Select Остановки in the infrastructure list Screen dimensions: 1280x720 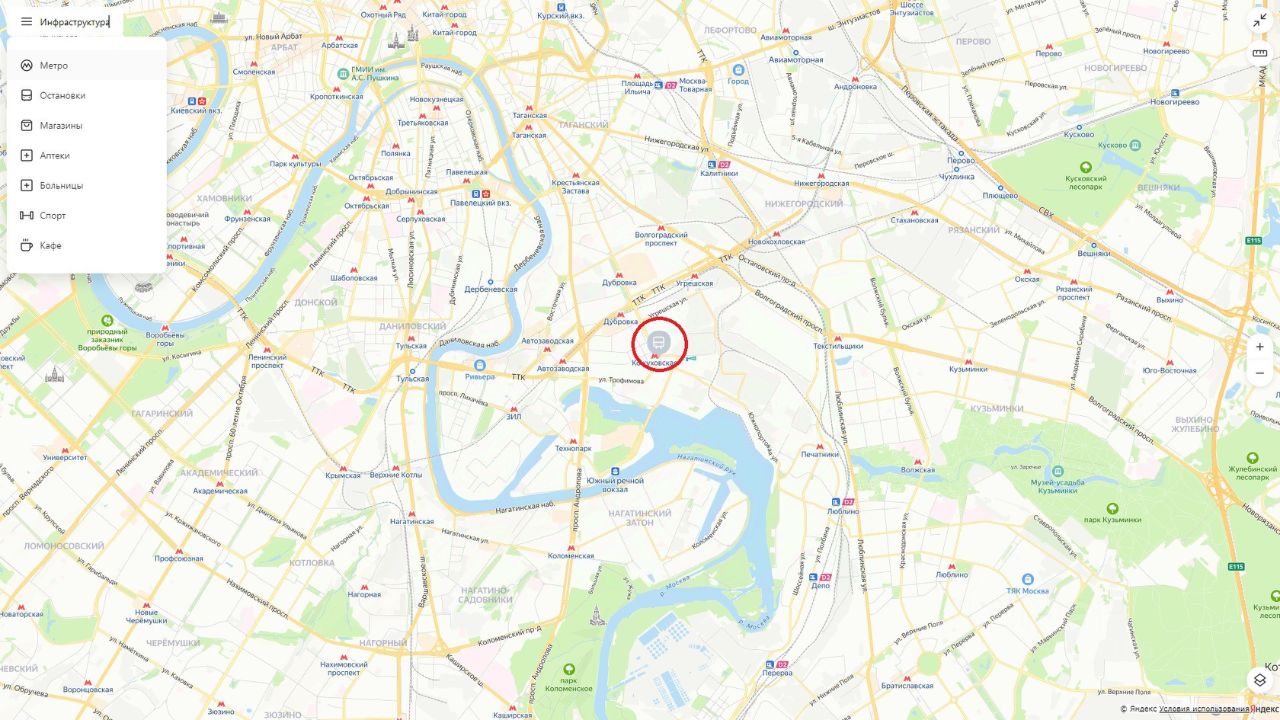tap(87, 95)
